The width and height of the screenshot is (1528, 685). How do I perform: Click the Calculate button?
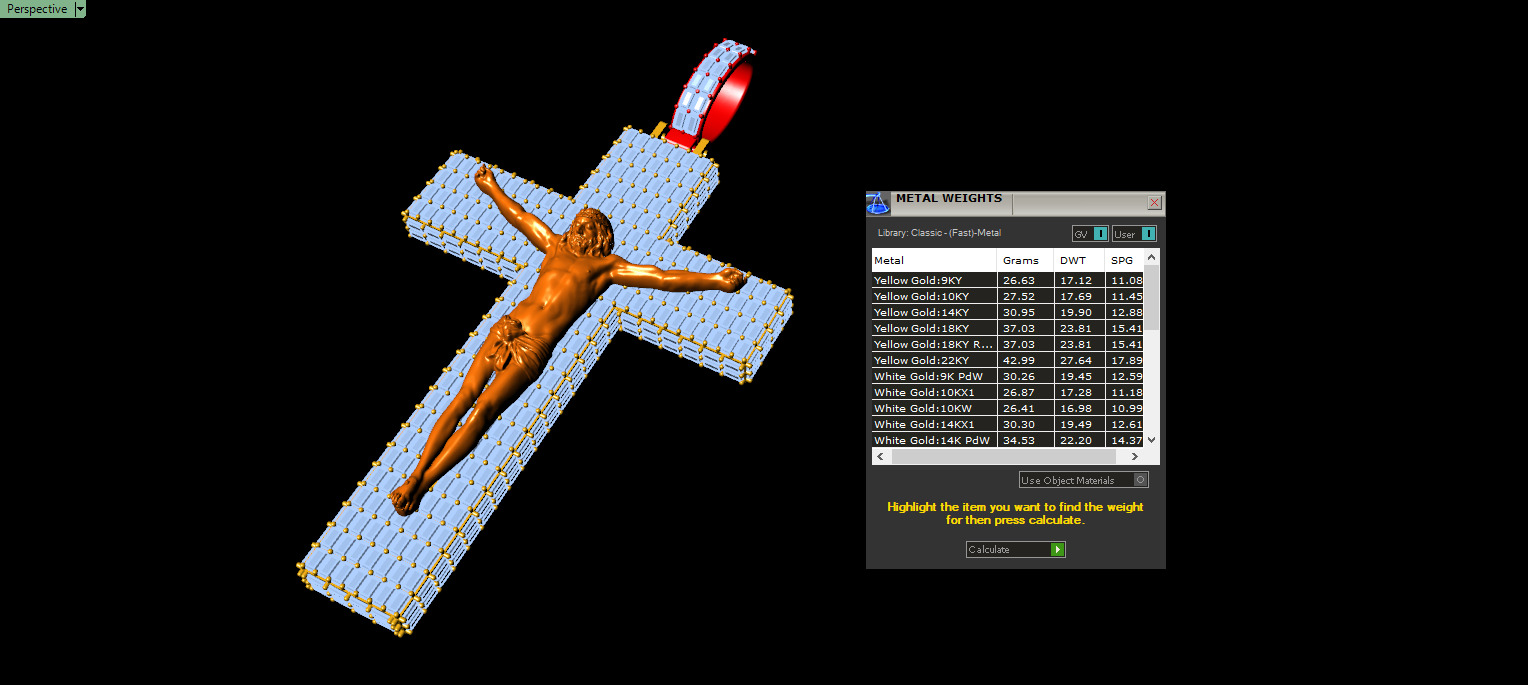[1015, 549]
